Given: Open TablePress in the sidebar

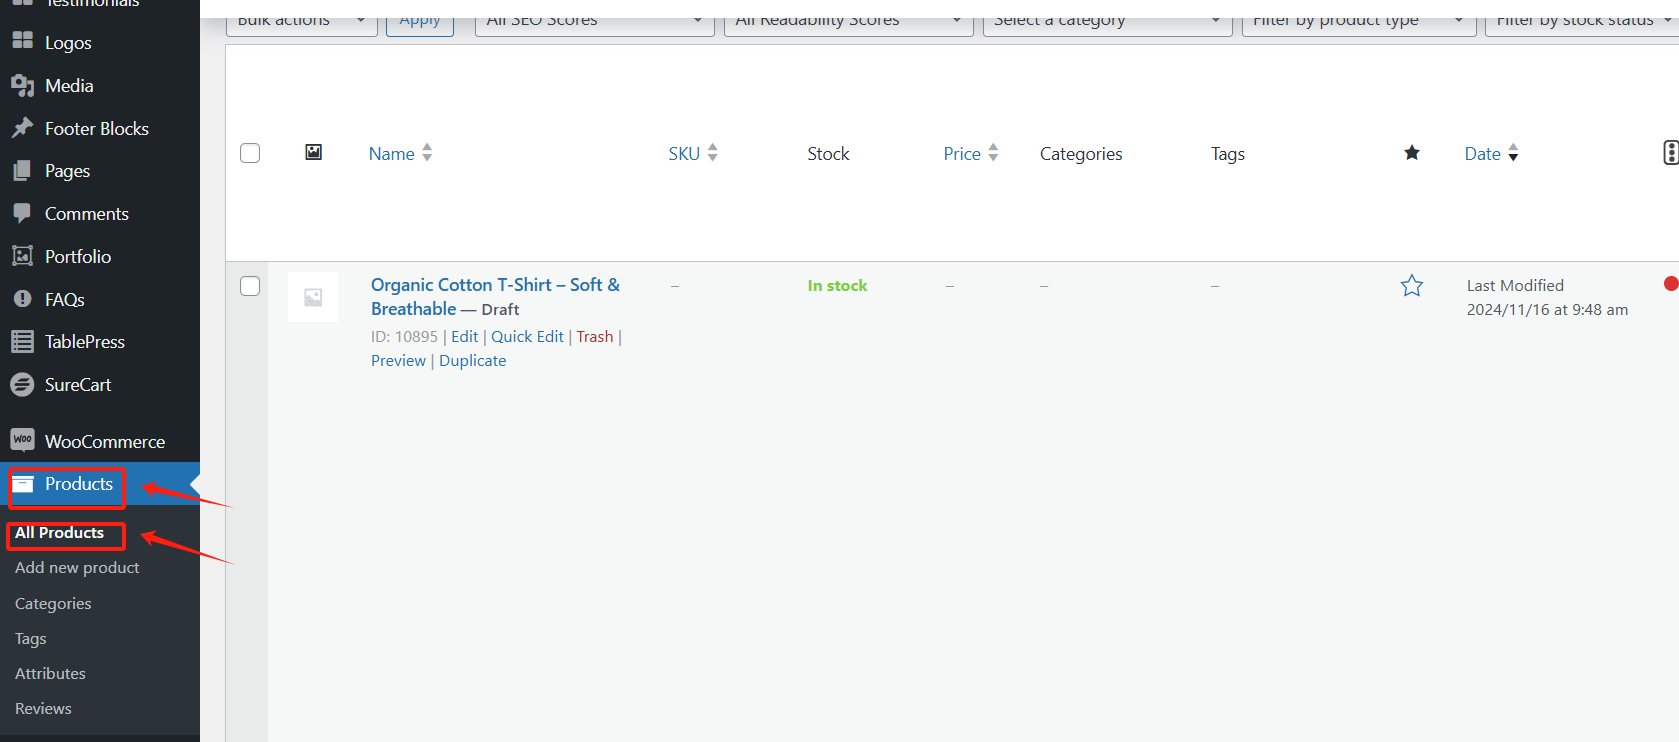Looking at the screenshot, I should click(x=85, y=342).
